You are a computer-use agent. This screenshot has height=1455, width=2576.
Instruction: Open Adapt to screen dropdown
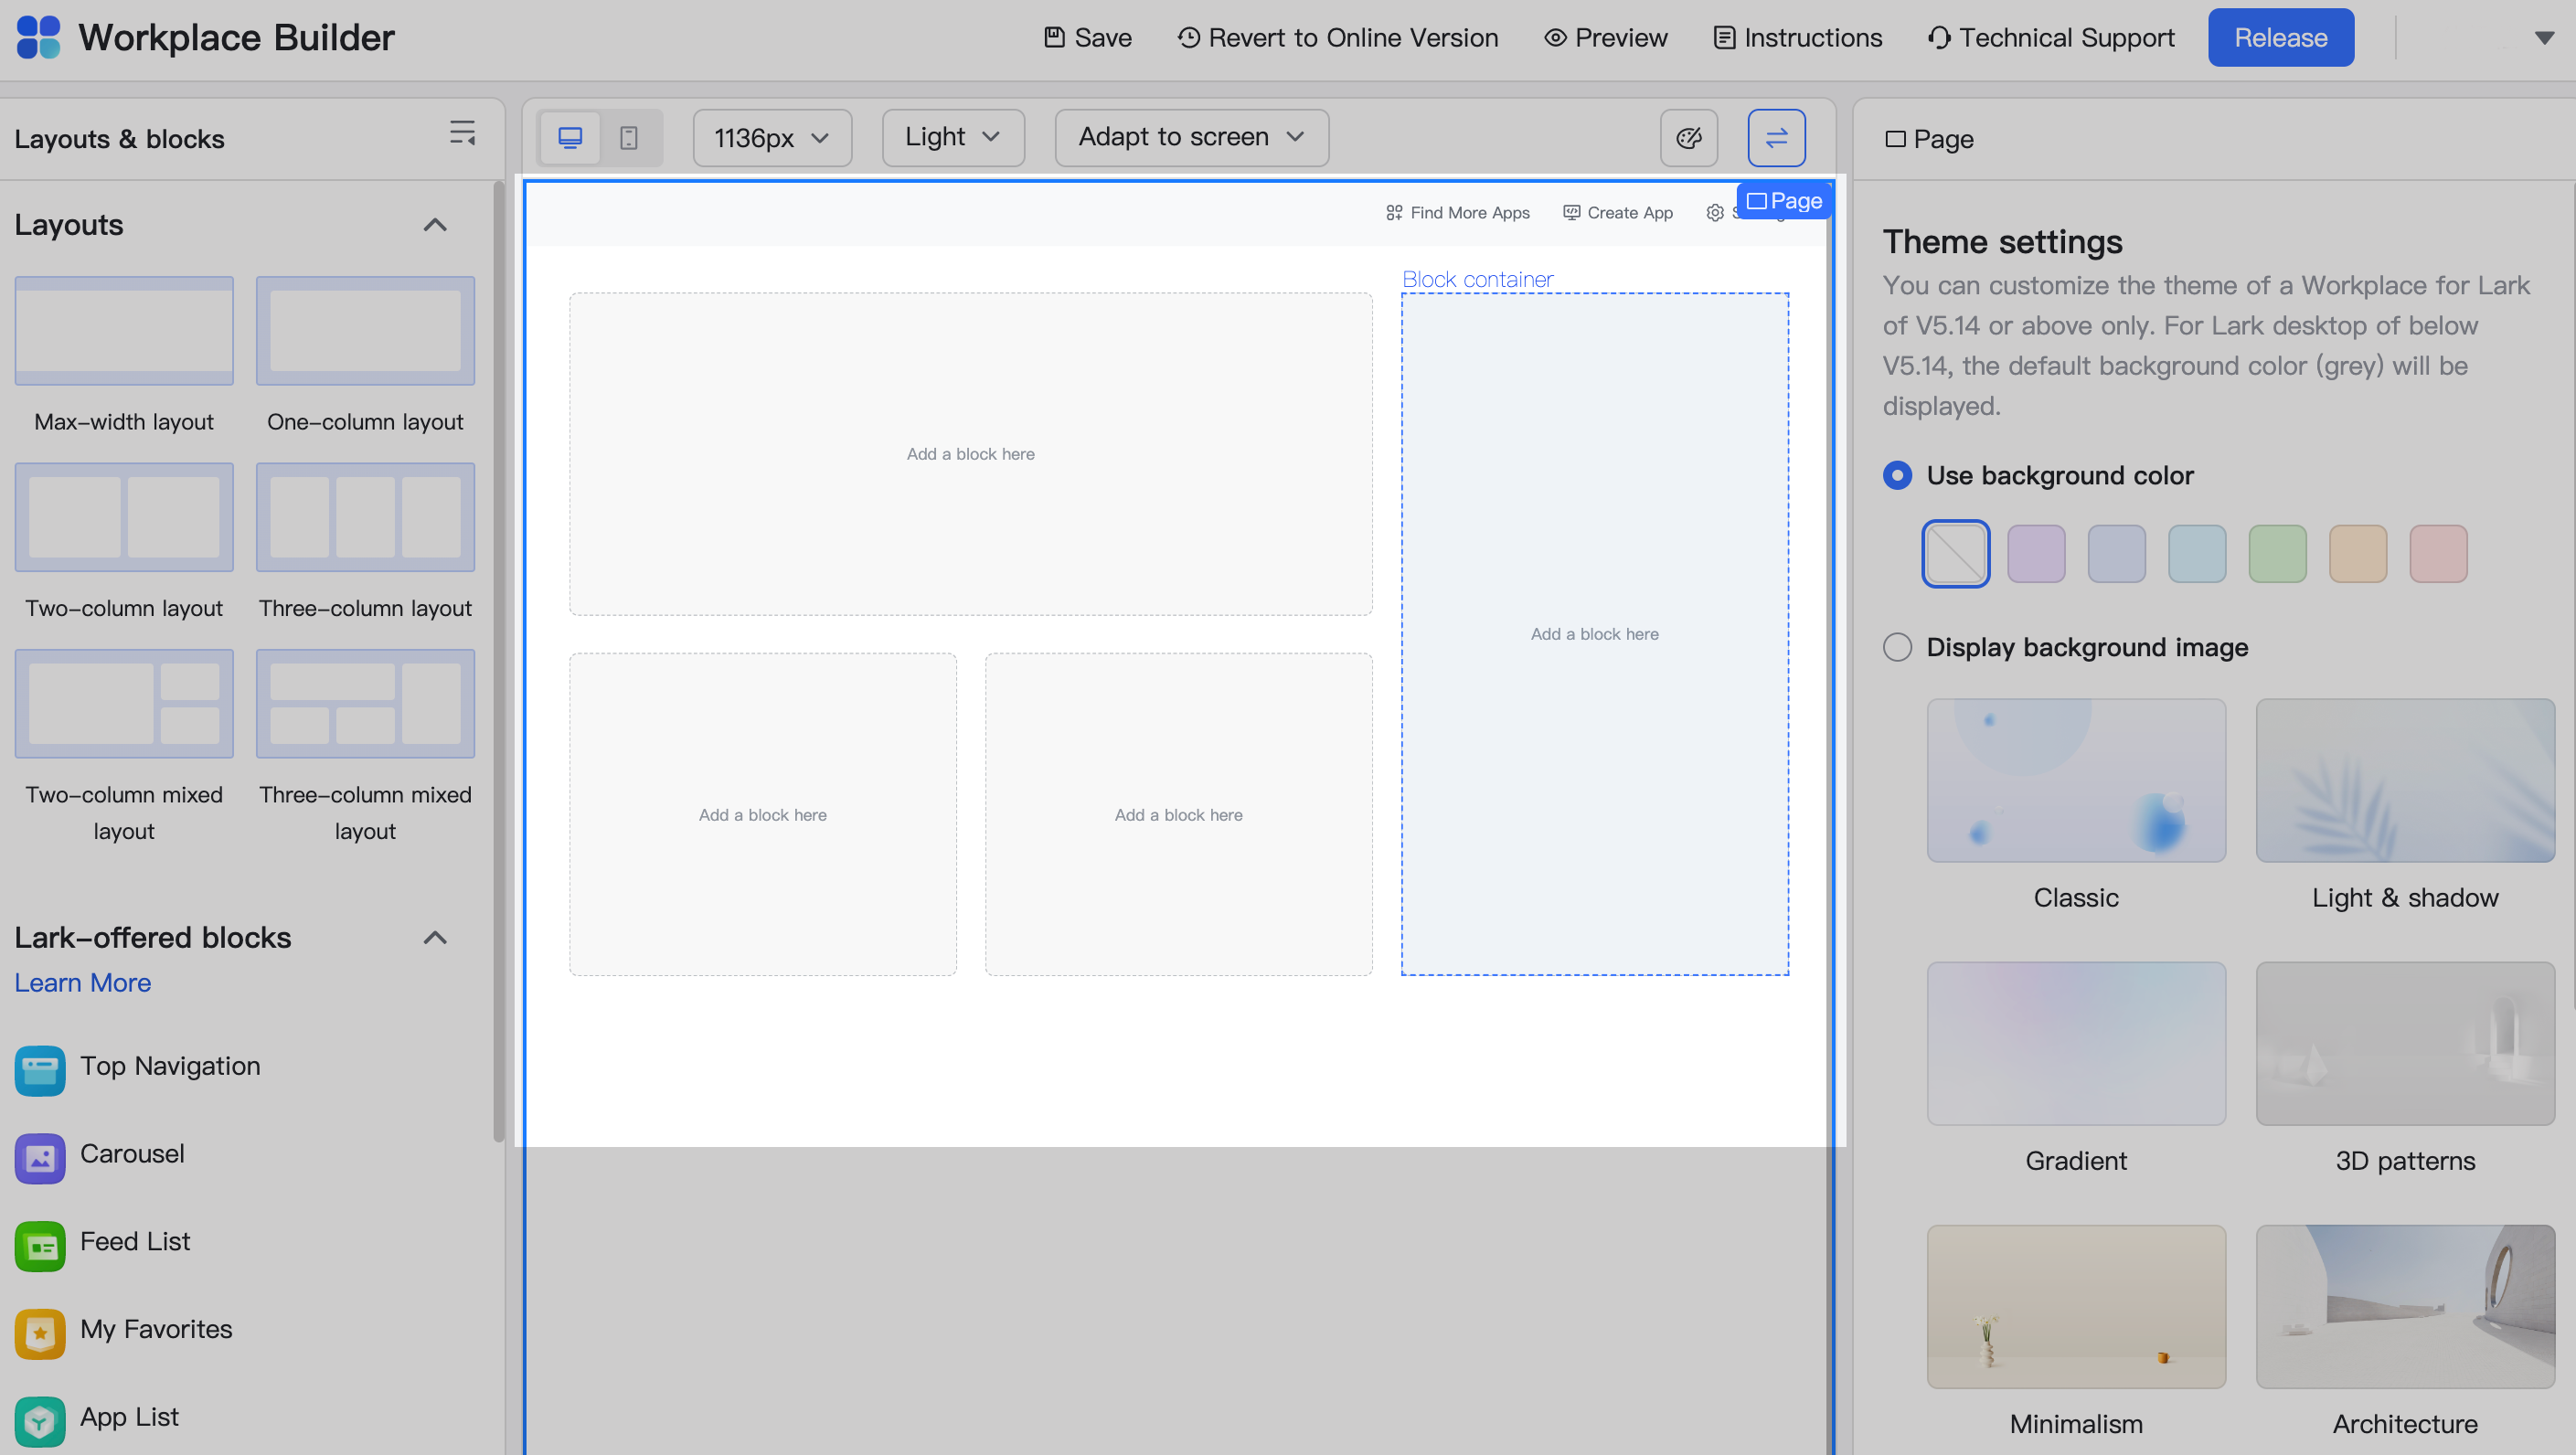tap(1190, 137)
